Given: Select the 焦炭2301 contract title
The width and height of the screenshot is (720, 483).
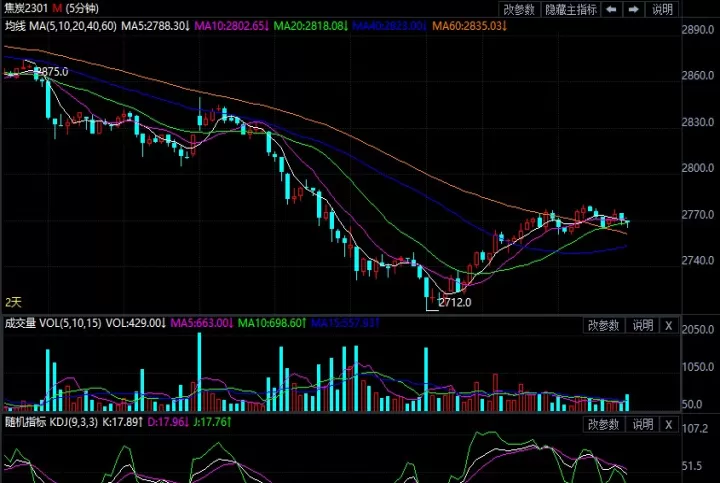Looking at the screenshot, I should [x=26, y=8].
